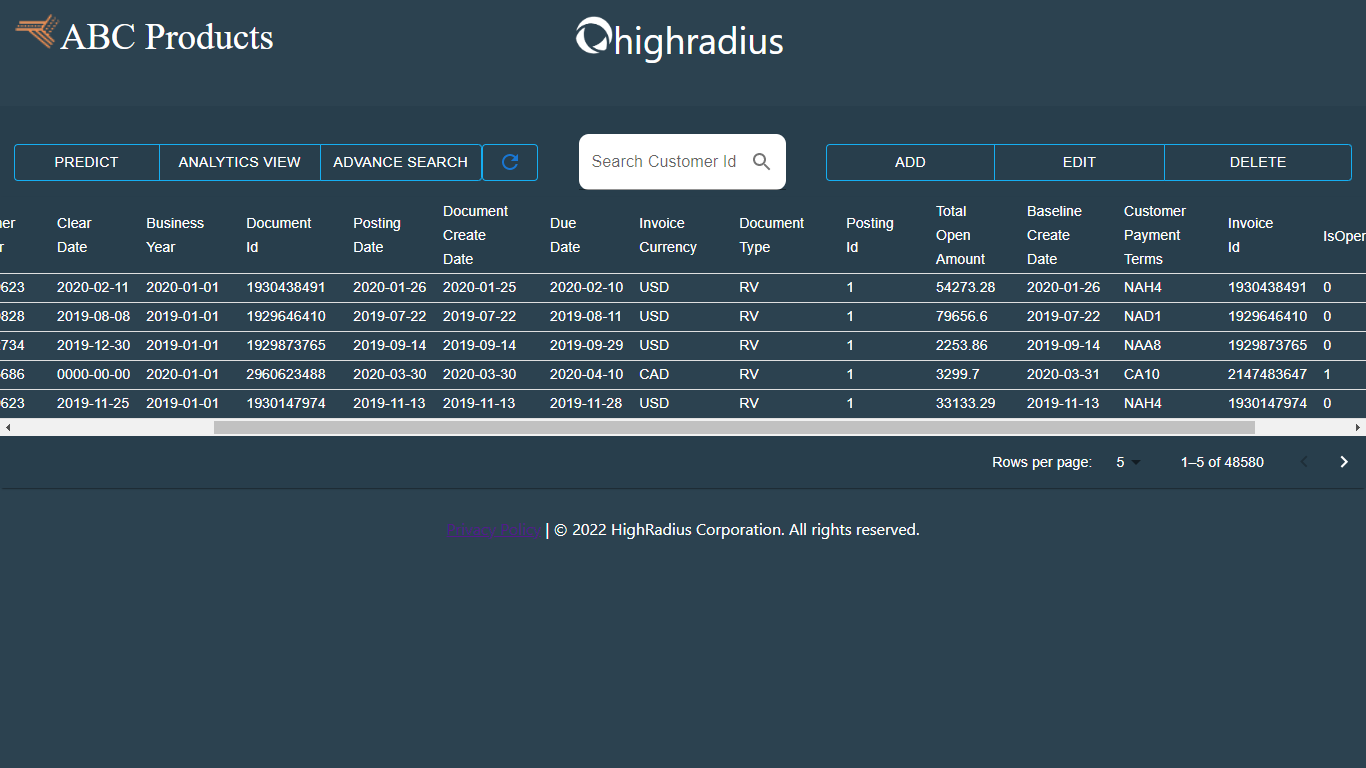Go to the next page of invoices
1366x768 pixels.
click(x=1344, y=461)
